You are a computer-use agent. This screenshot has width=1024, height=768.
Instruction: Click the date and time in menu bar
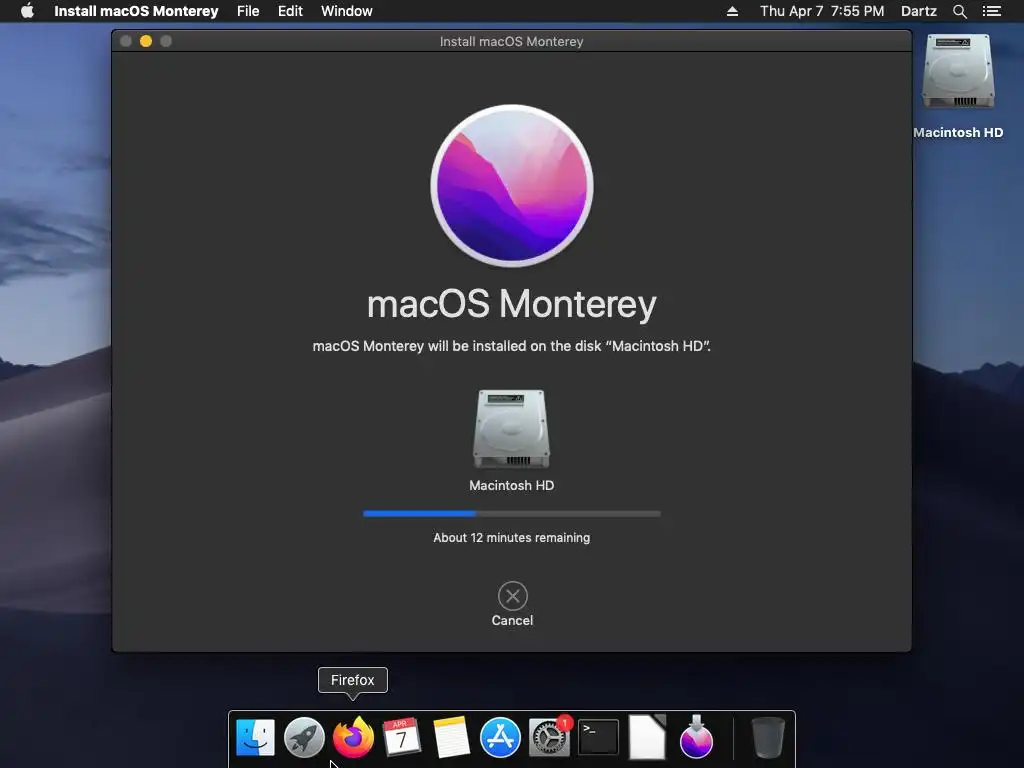pos(822,11)
